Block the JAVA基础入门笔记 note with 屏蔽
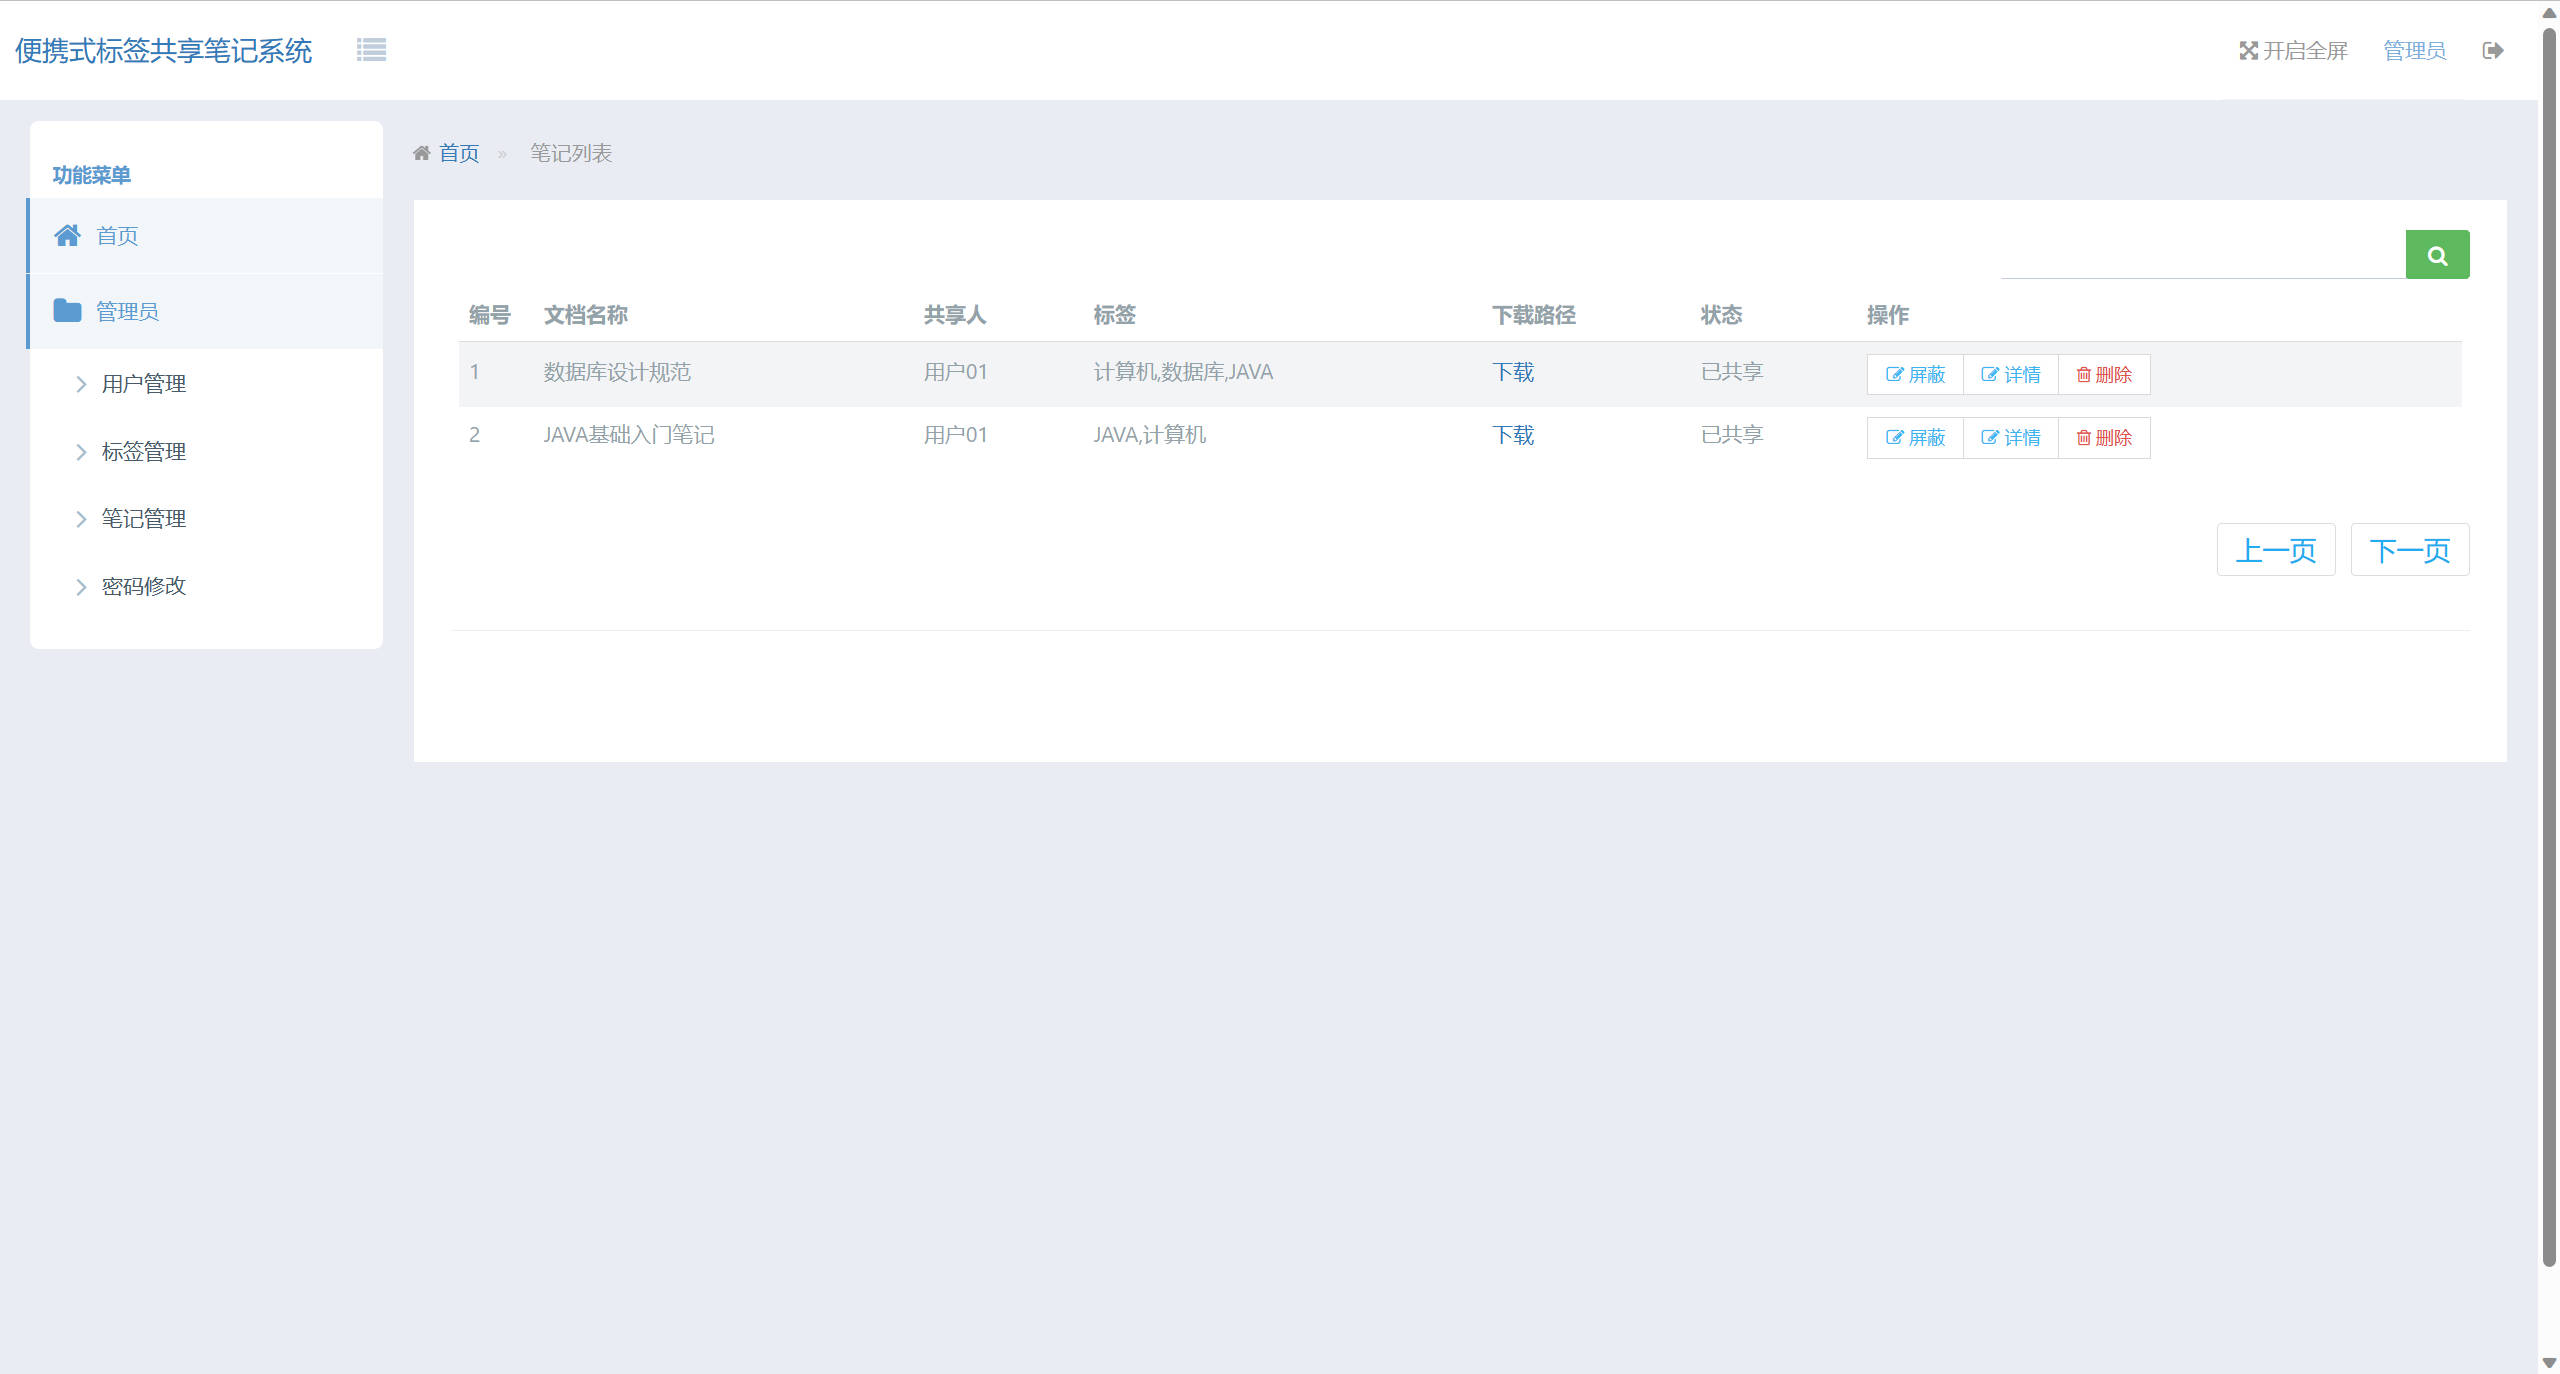The width and height of the screenshot is (2560, 1374). click(x=1915, y=438)
